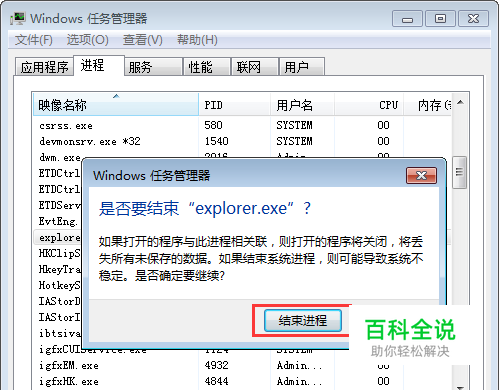Click the Task Manager title bar icon

pyautogui.click(x=17, y=18)
